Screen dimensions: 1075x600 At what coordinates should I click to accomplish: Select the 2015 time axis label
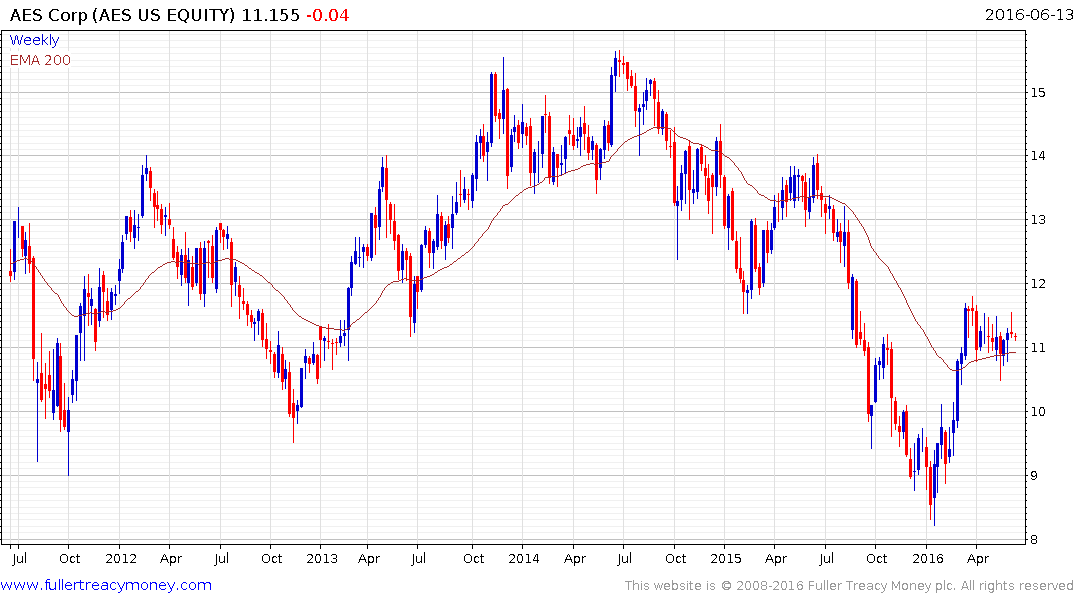[725, 558]
